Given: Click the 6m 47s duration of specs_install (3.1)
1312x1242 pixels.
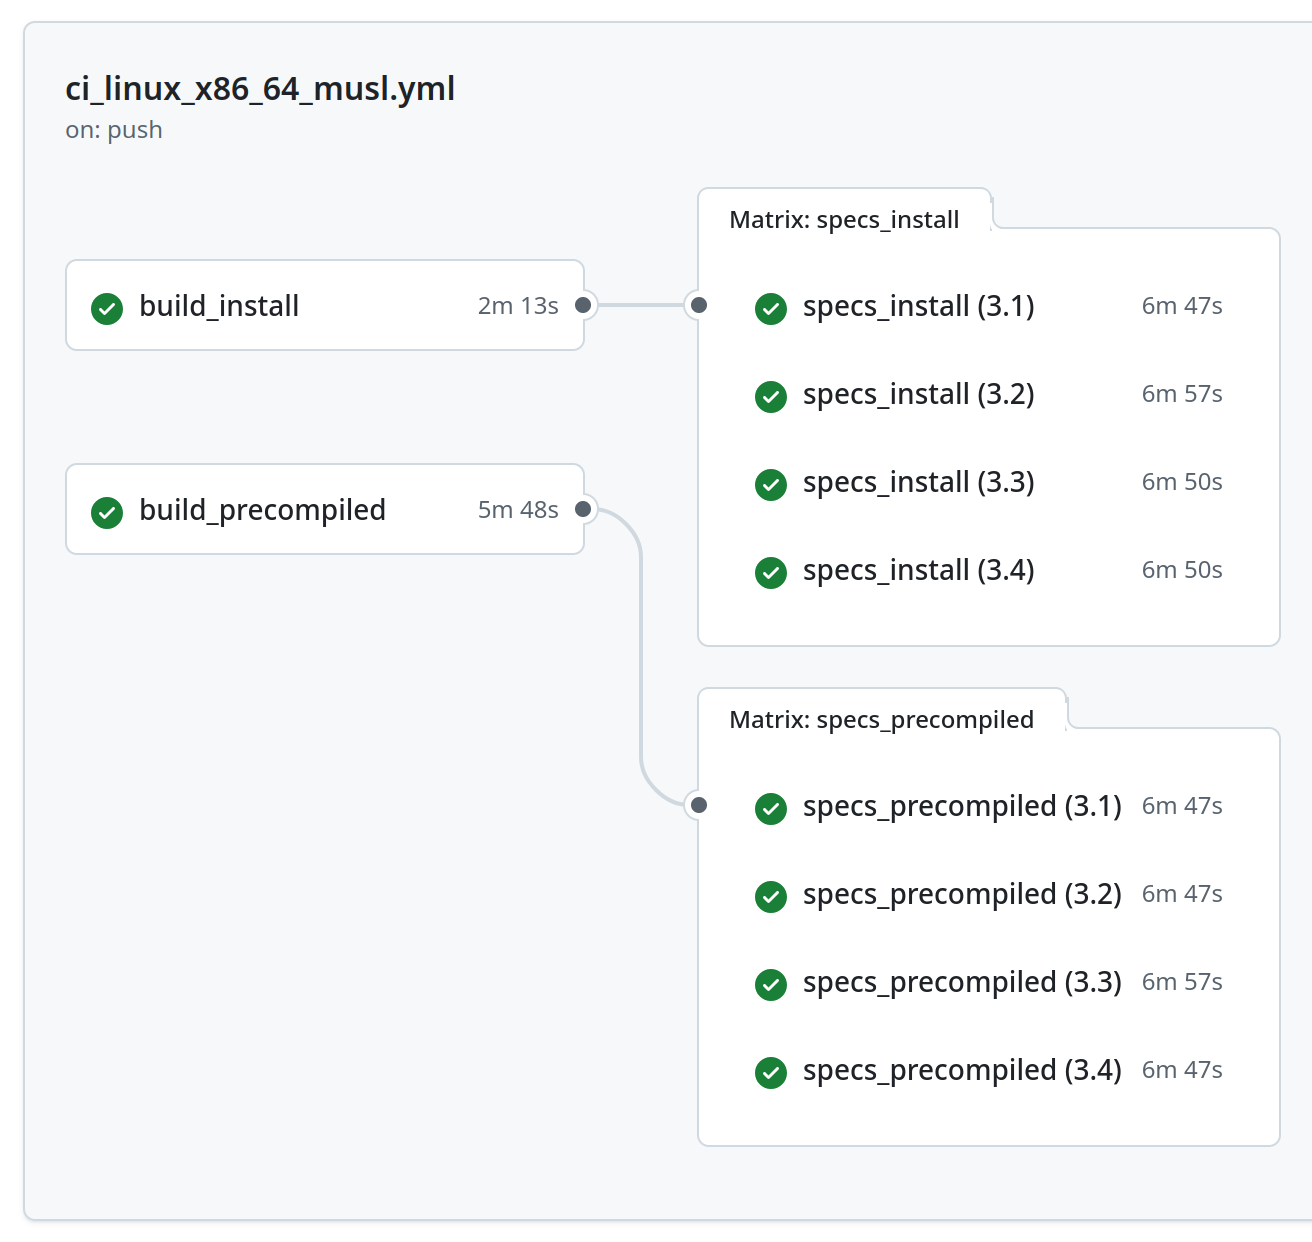Looking at the screenshot, I should click(x=1182, y=306).
